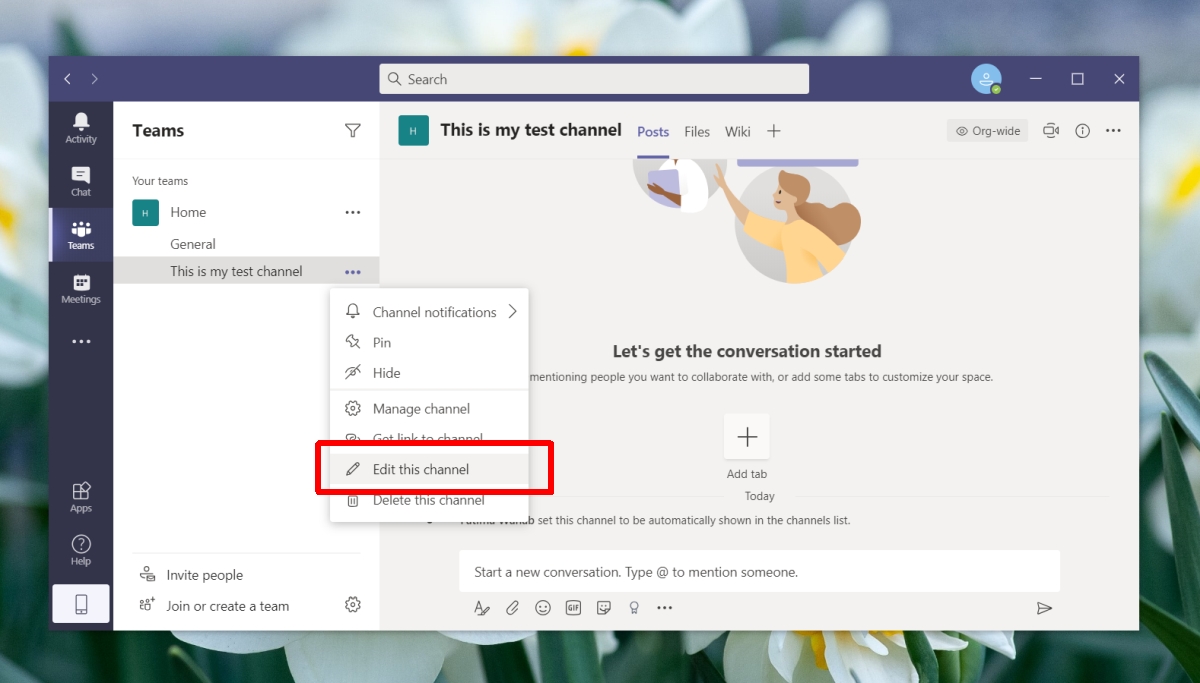1200x683 pixels.
Task: Open channel header more options ellipsis
Action: pos(1113,131)
